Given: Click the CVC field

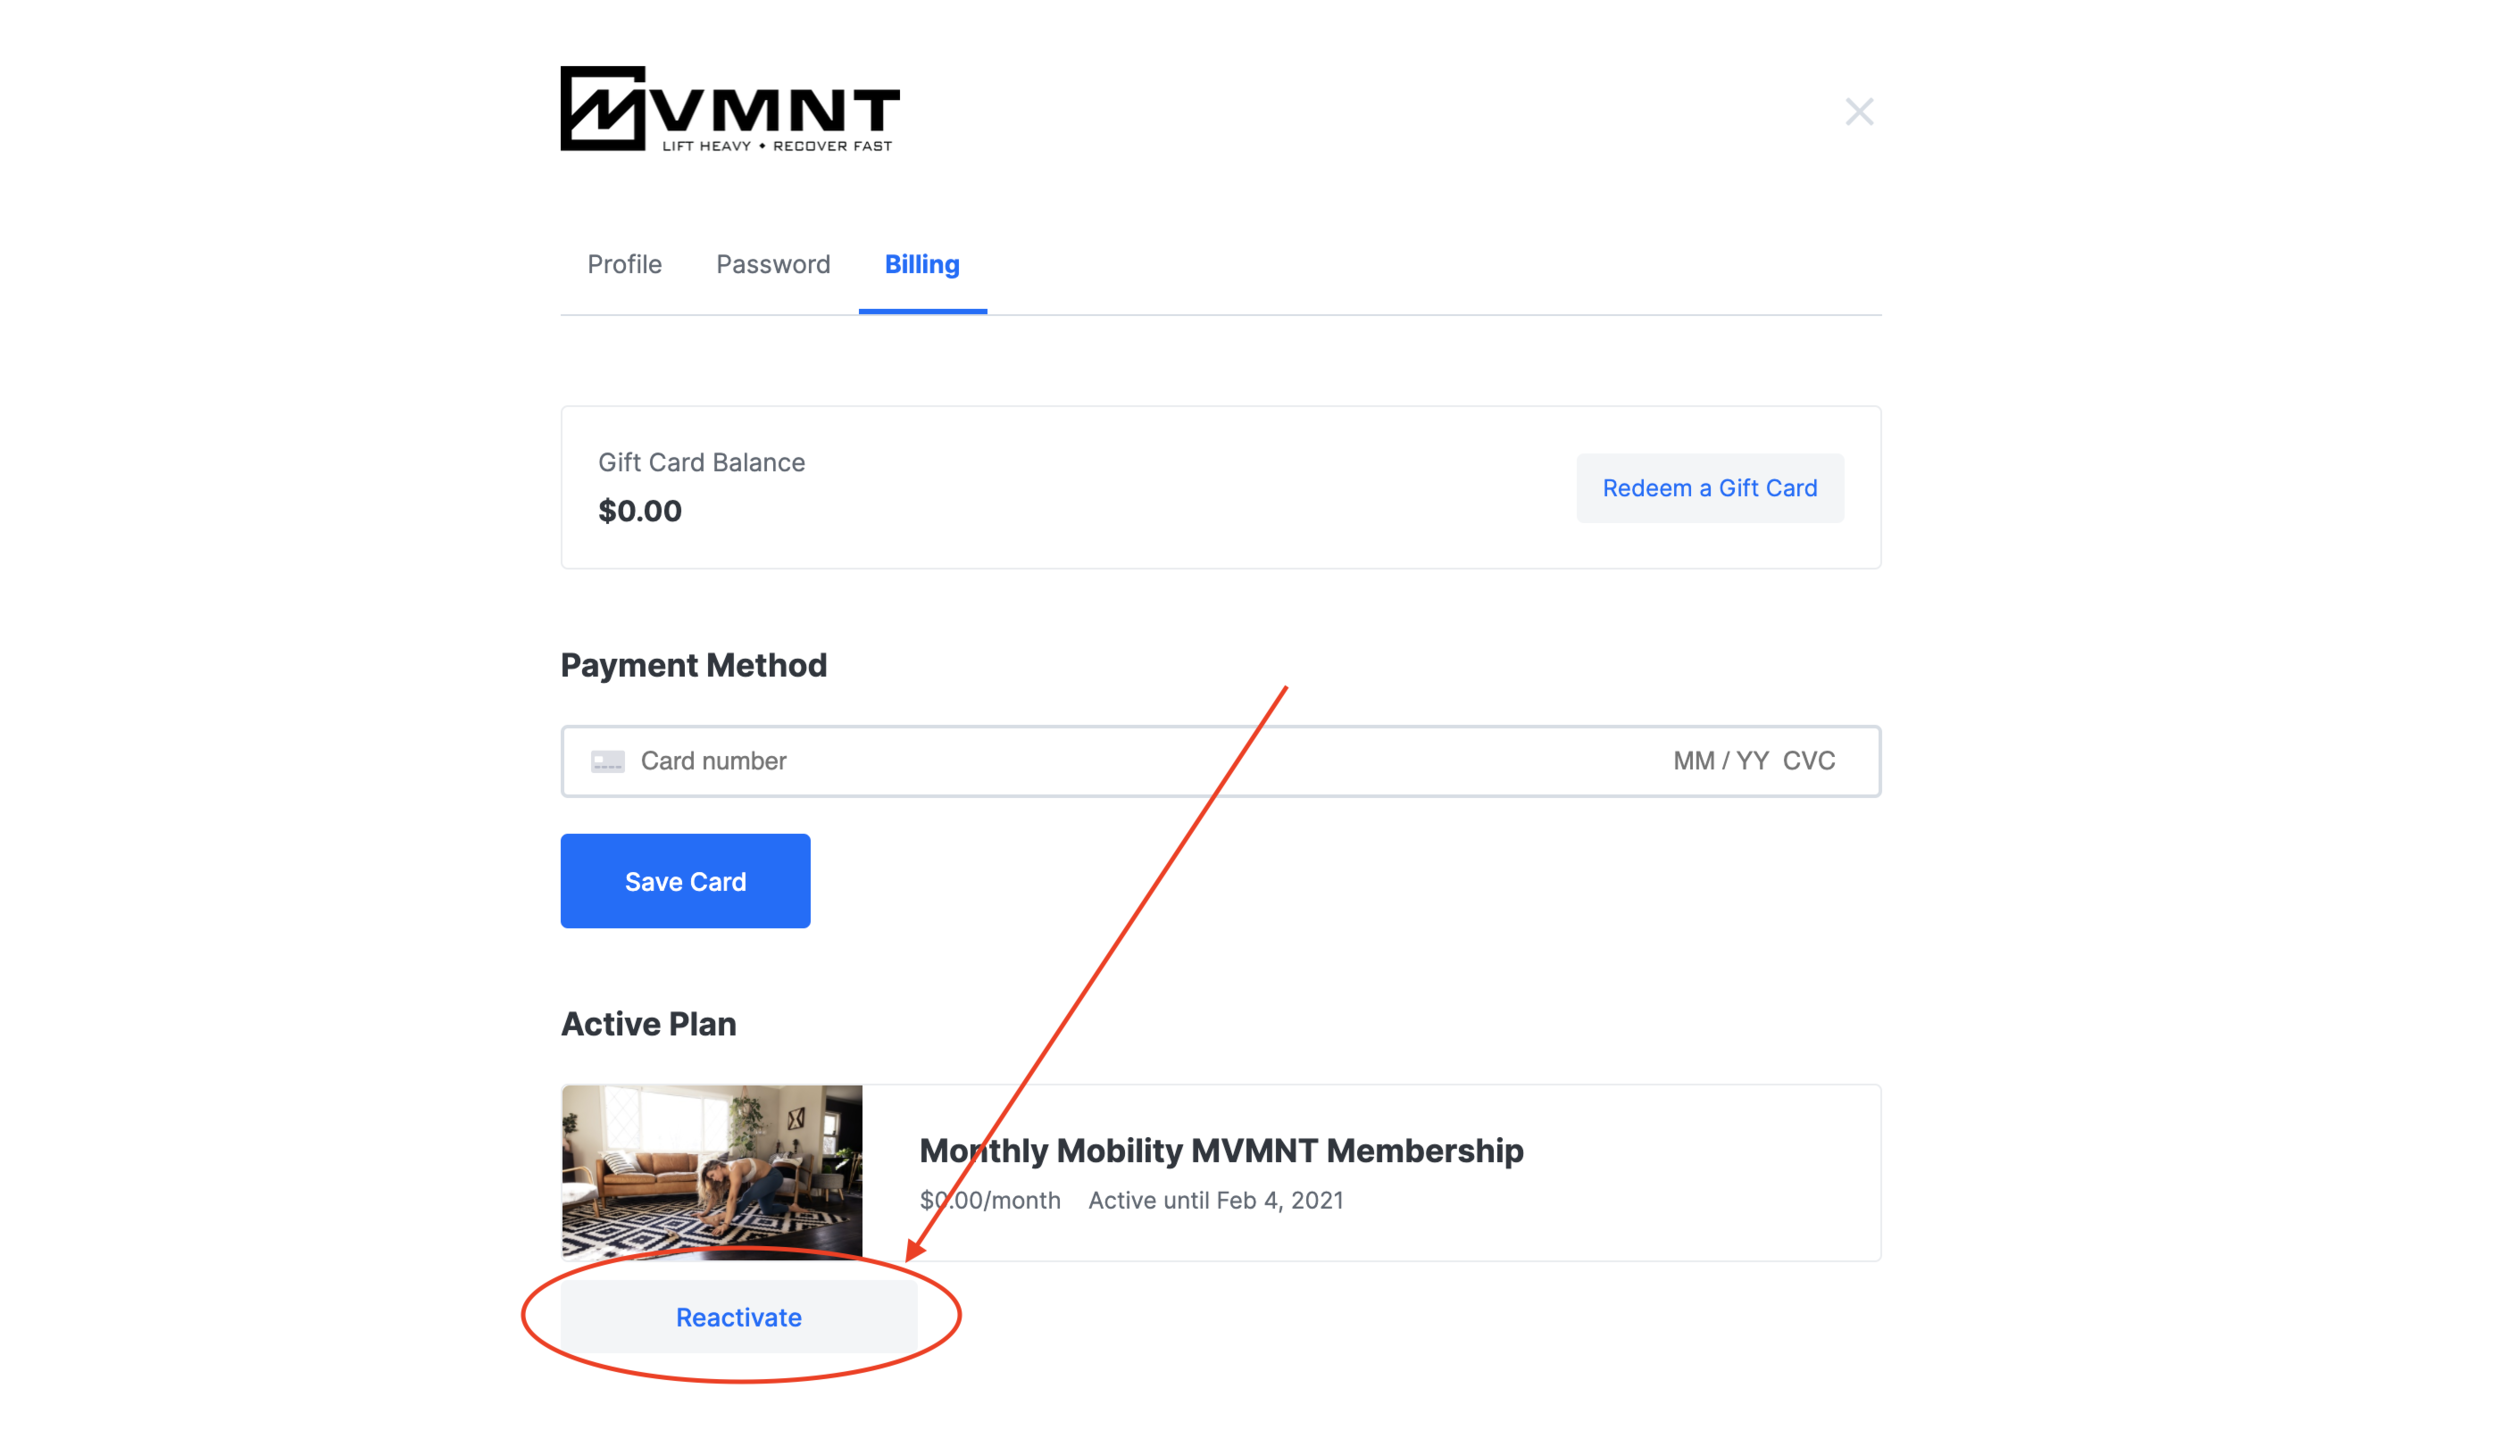Looking at the screenshot, I should click(1809, 761).
